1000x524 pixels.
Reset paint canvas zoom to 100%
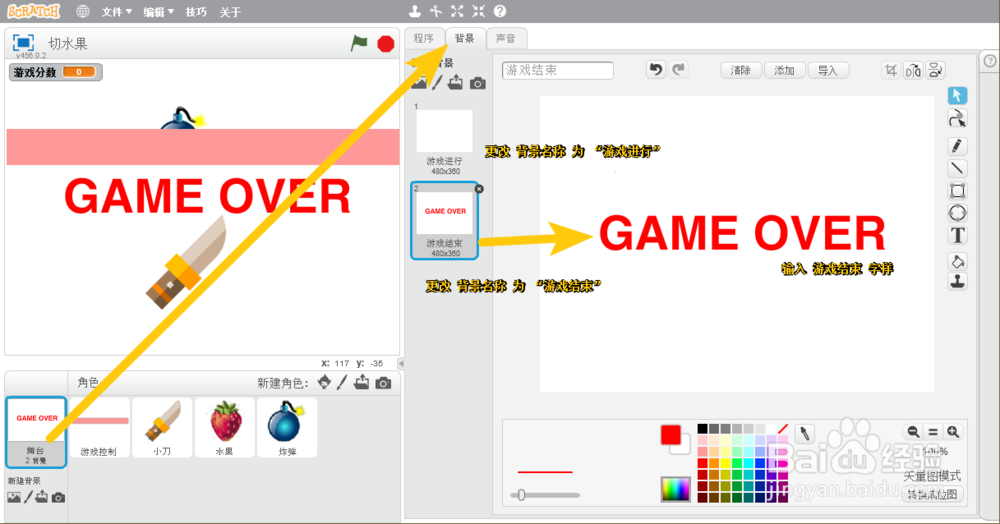(933, 432)
